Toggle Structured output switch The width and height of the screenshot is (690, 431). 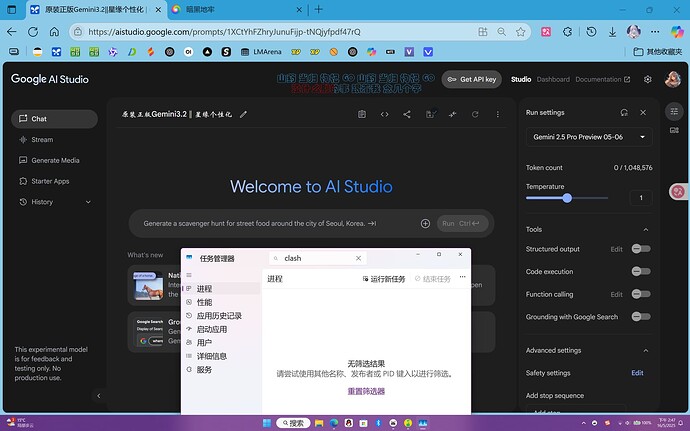(x=641, y=249)
